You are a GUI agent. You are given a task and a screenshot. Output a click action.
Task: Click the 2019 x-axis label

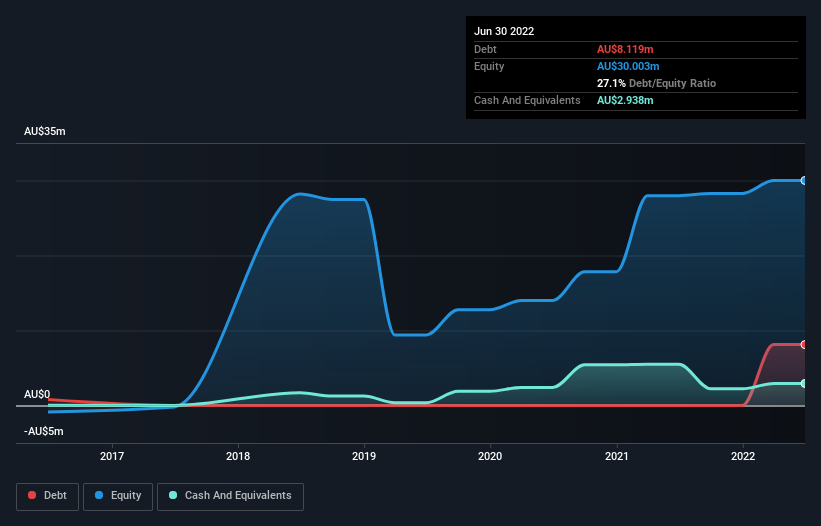point(364,456)
